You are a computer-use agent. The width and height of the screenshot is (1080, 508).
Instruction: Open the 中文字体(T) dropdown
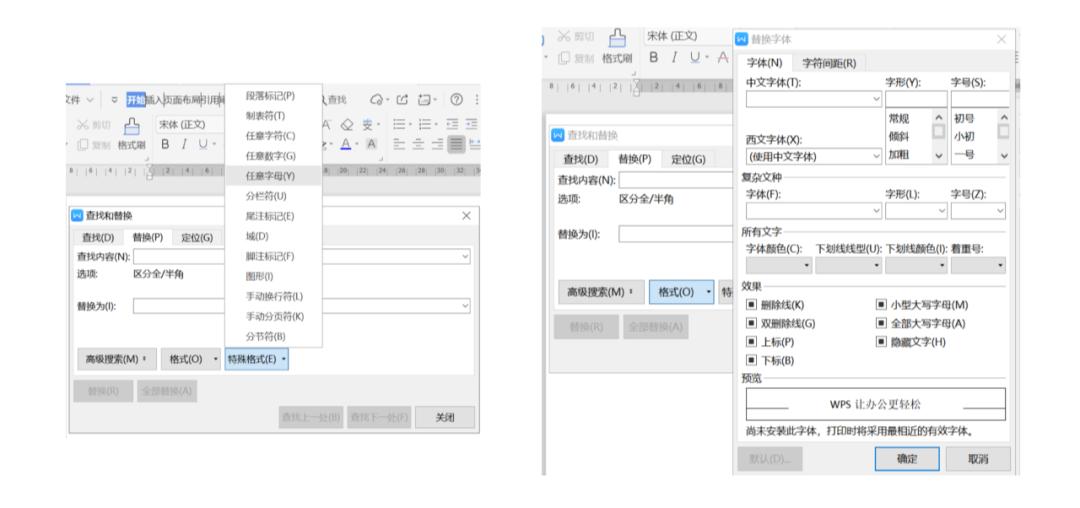(813, 99)
